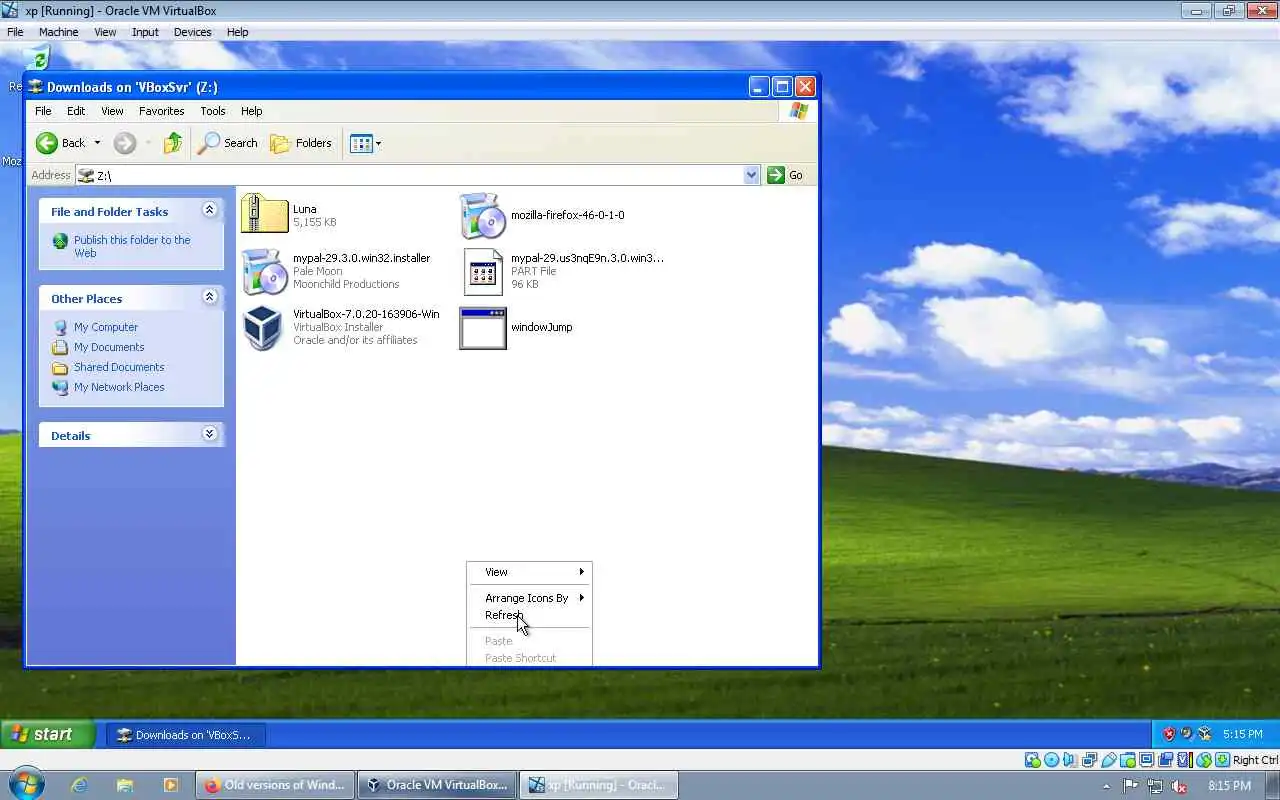Screen dimensions: 1280x800
Task: Switch to Oracle VM VirtualBox Manager taskbar button
Action: [437, 785]
